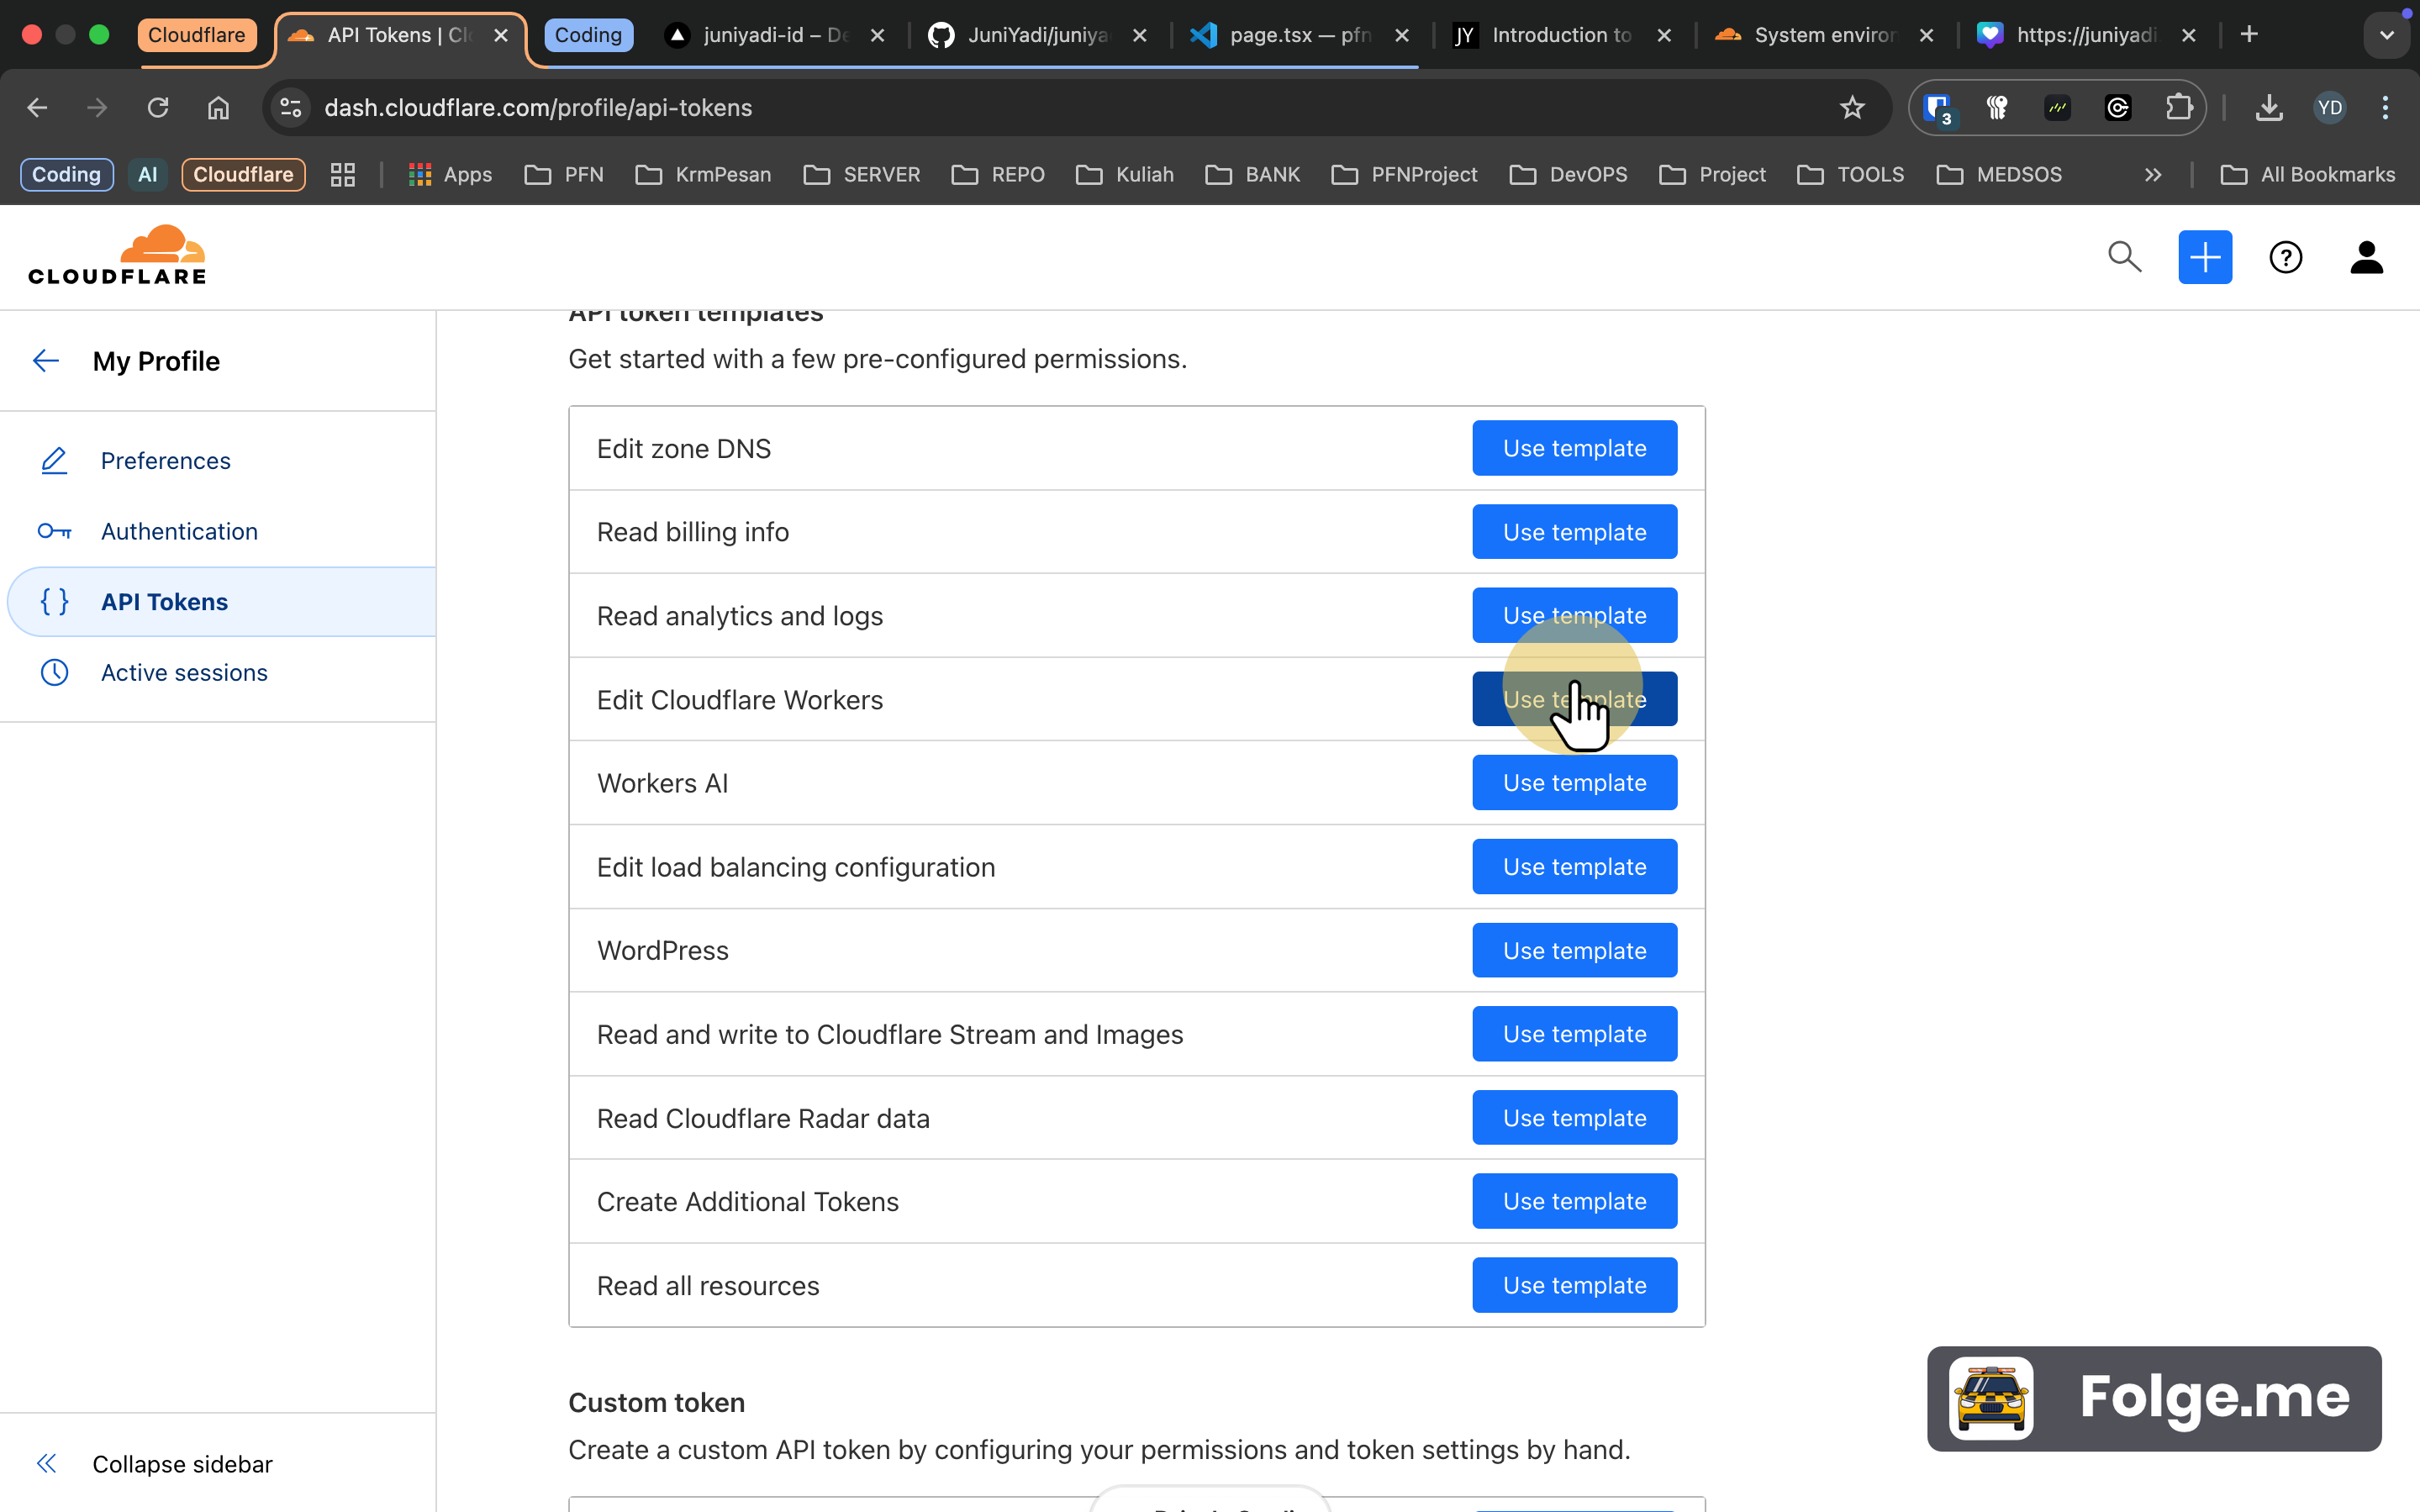Open the browser downloads icon
Viewport: 2420px width, 1512px height.
click(x=2269, y=108)
